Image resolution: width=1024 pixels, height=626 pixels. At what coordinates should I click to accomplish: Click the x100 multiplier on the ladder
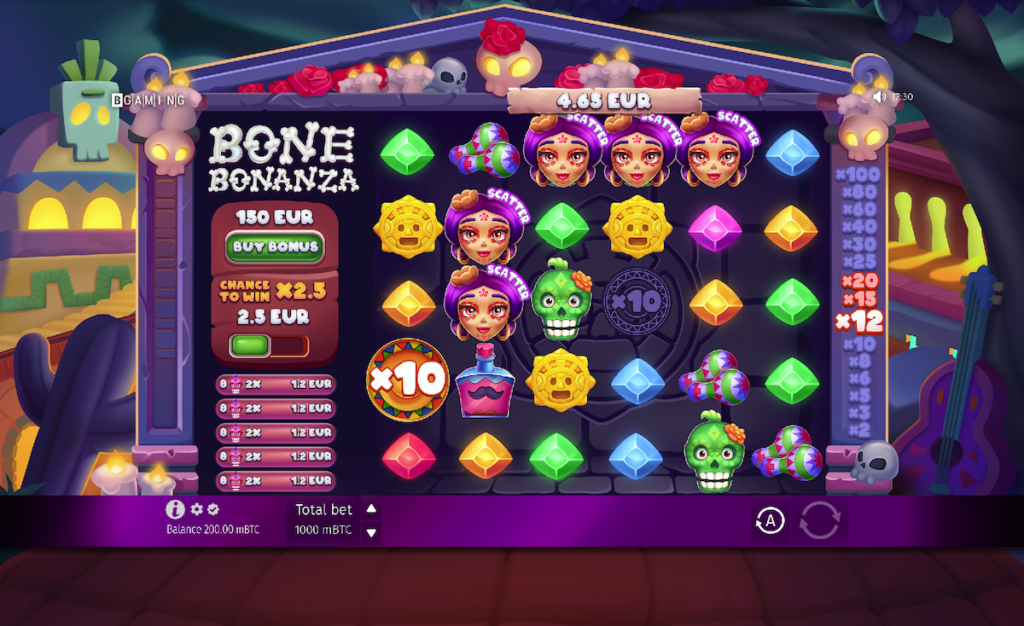pyautogui.click(x=858, y=175)
